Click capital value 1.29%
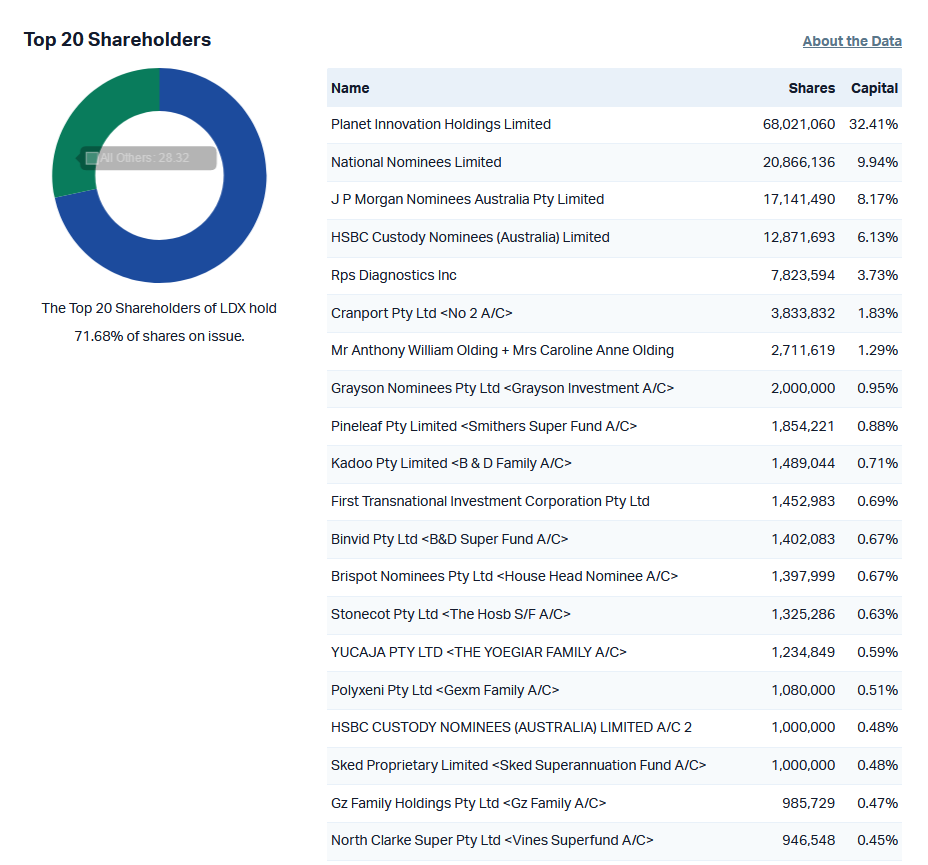Image resolution: width=928 pixels, height=865 pixels. (878, 350)
